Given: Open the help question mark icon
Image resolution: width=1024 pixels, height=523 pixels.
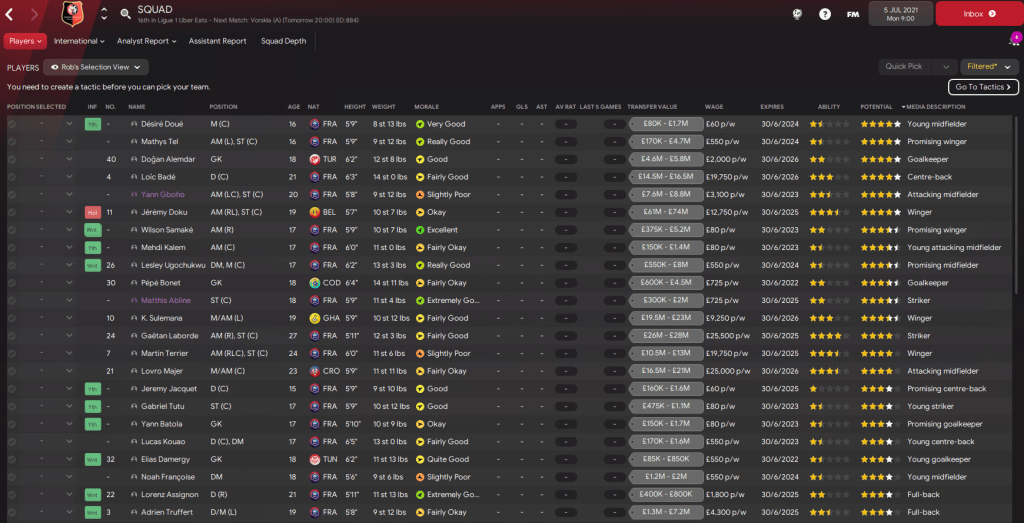Looking at the screenshot, I should [x=824, y=14].
